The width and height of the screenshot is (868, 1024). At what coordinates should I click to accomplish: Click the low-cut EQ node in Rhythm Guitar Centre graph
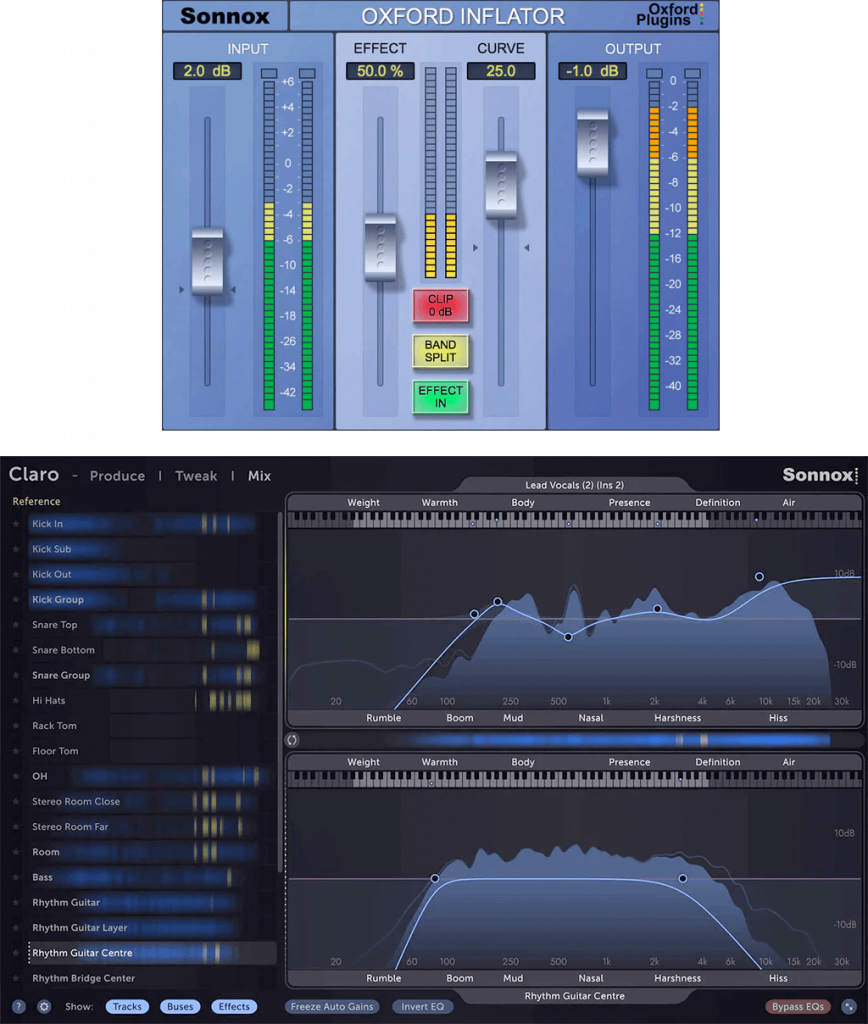click(x=435, y=878)
